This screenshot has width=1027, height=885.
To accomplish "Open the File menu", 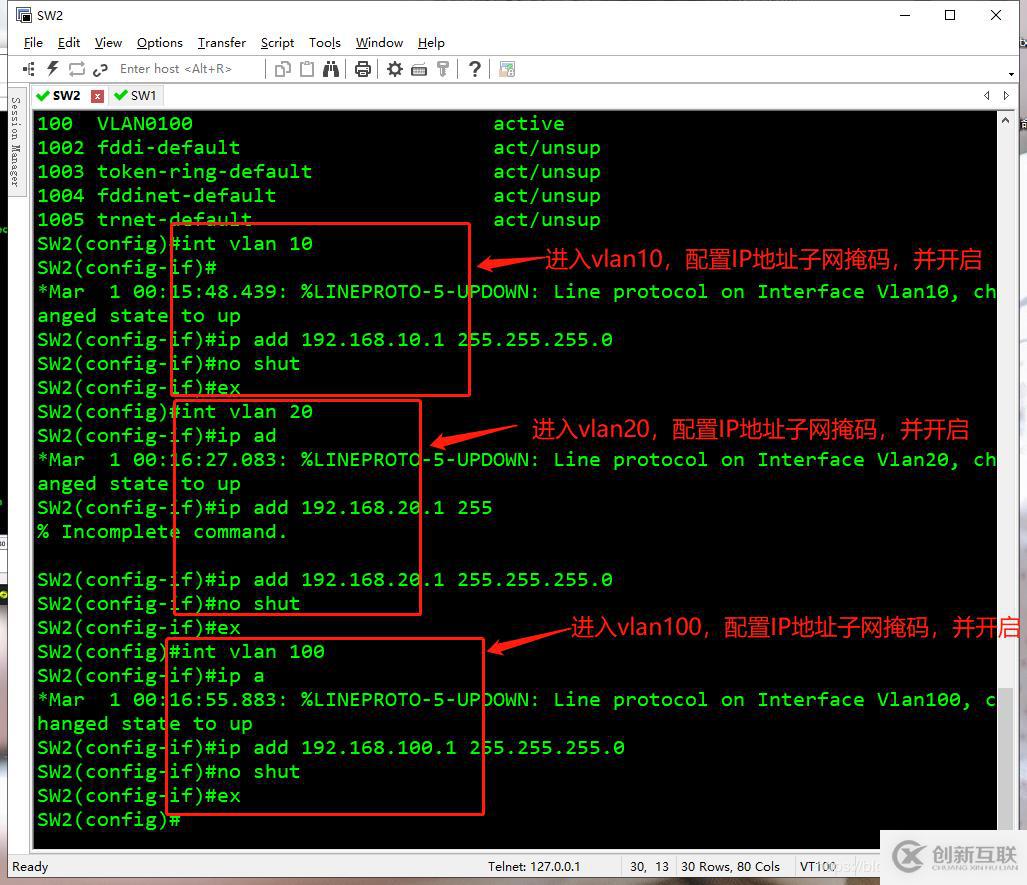I will (x=33, y=43).
